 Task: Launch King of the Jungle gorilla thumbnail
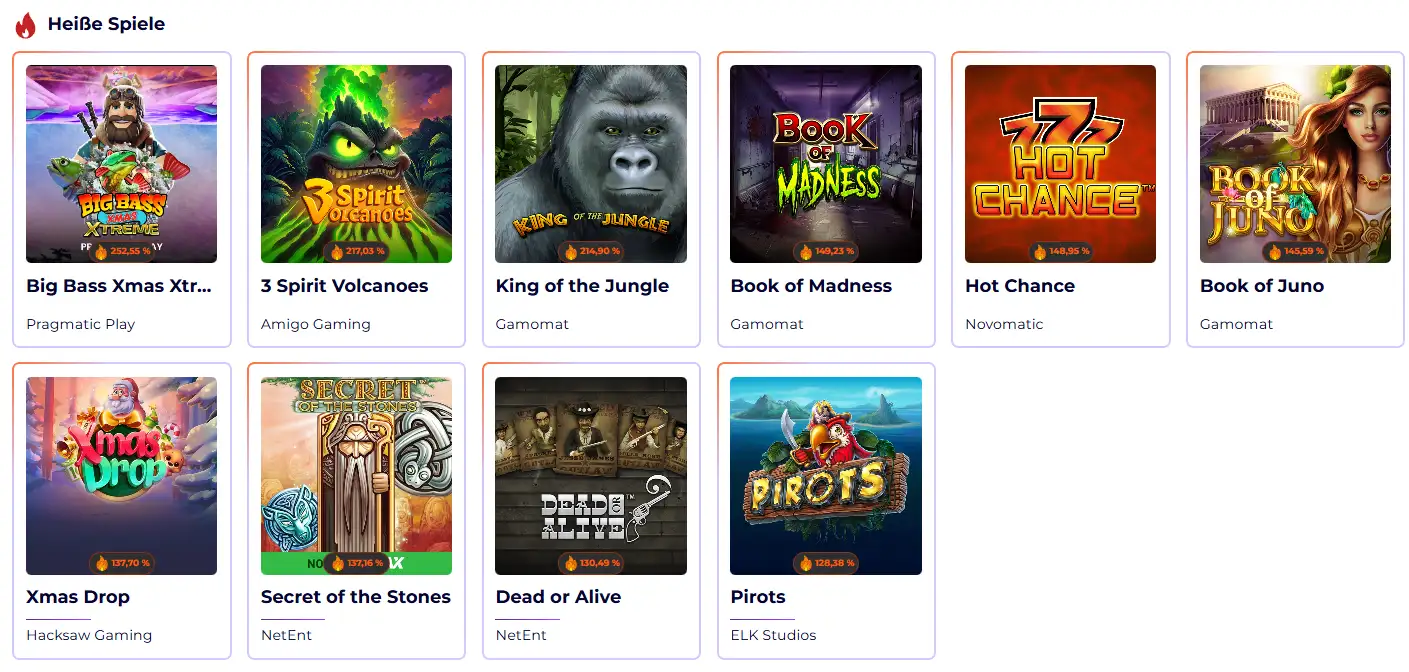(x=591, y=164)
